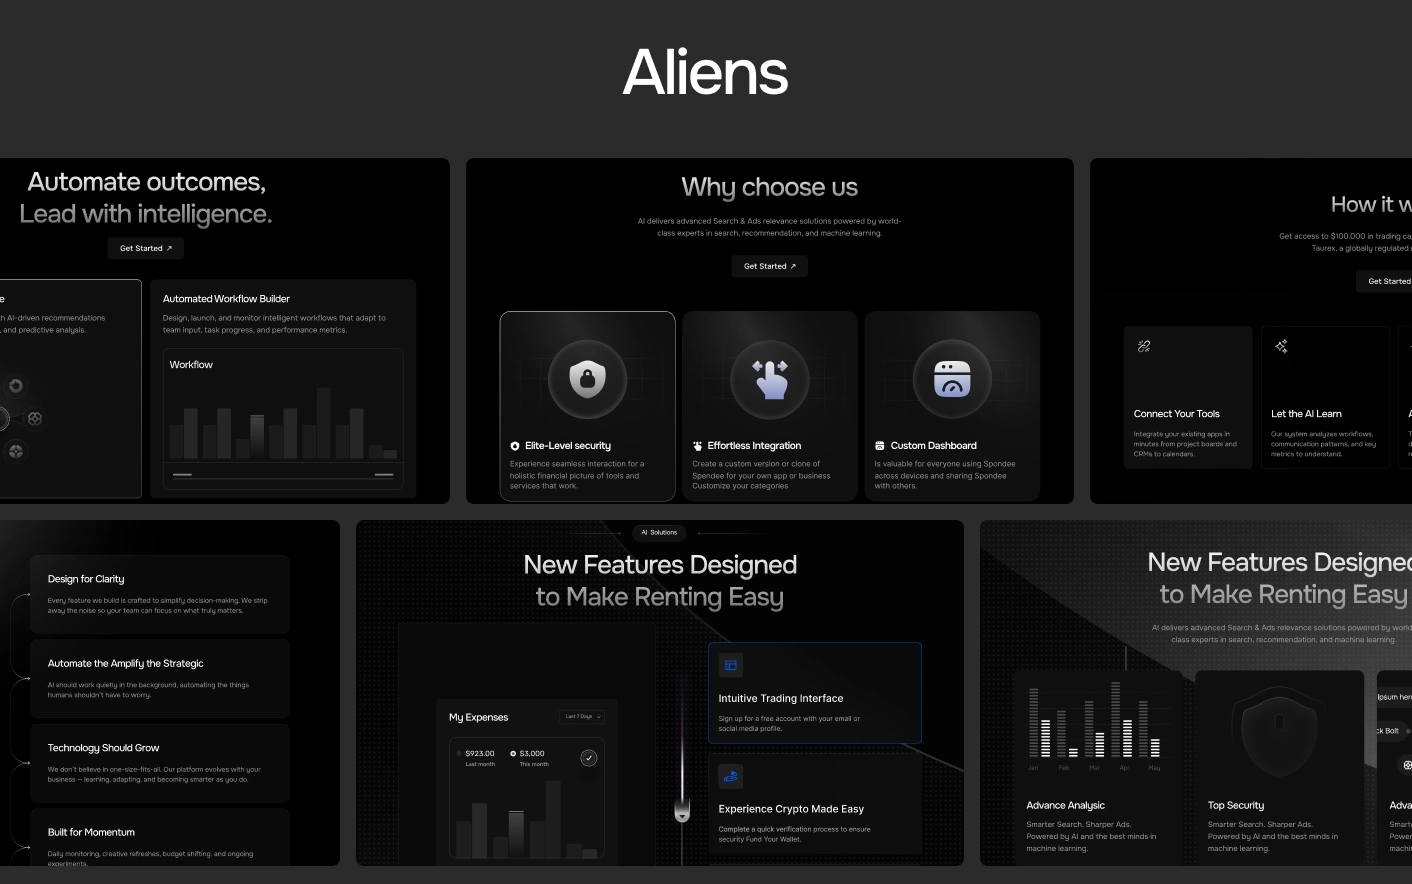Open the Last 7 Days dropdown
1412x884 pixels.
[x=582, y=717]
